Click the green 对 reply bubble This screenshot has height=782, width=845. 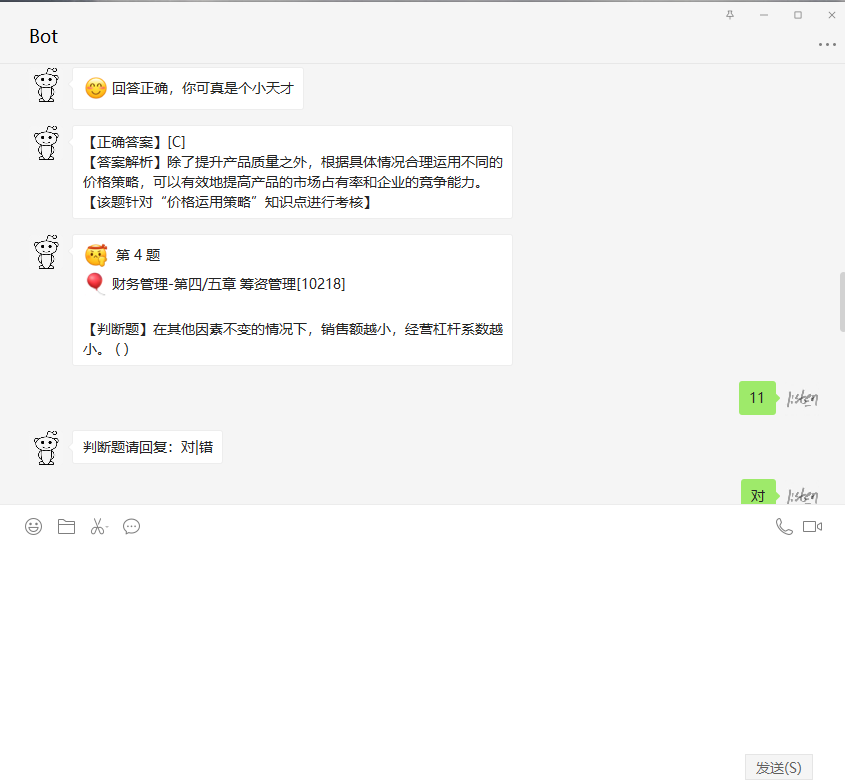pyautogui.click(x=757, y=494)
